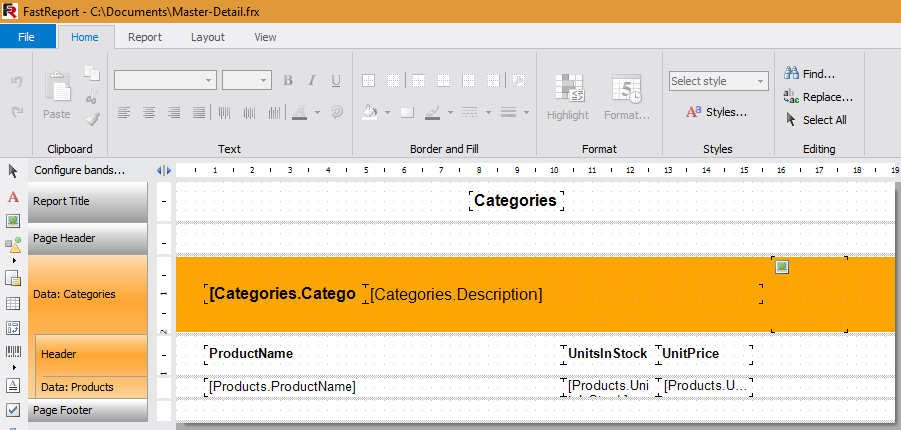This screenshot has width=901, height=430.
Task: Open the File menu
Action: coord(27,37)
